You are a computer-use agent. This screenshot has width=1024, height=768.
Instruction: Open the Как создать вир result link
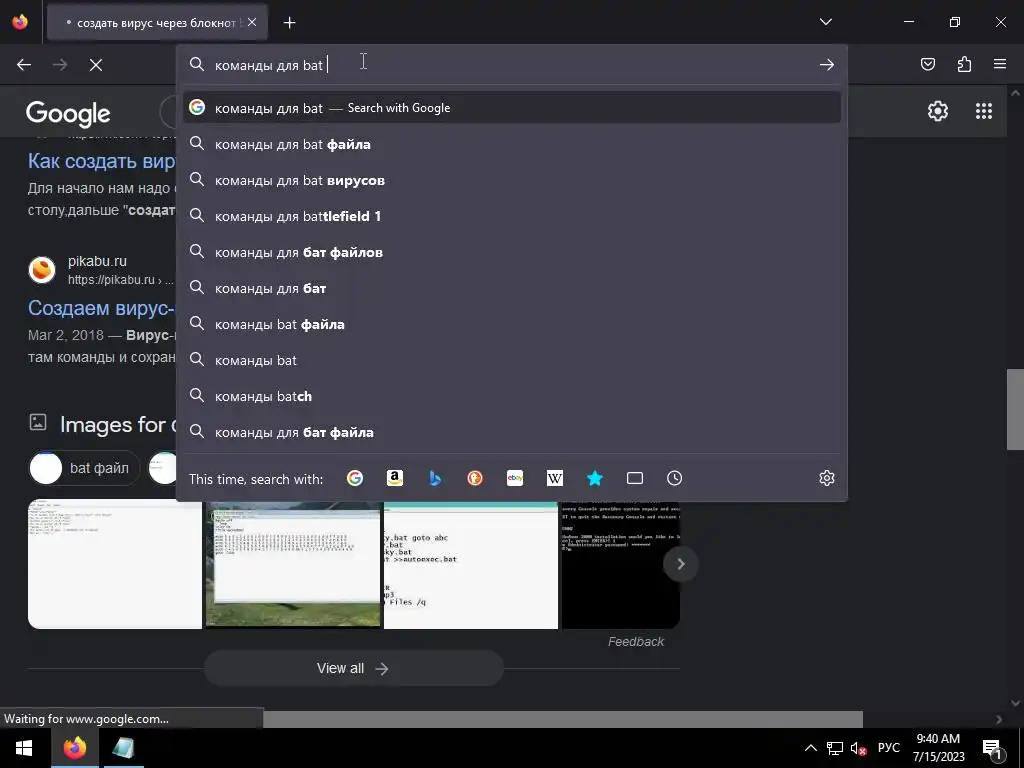101,161
